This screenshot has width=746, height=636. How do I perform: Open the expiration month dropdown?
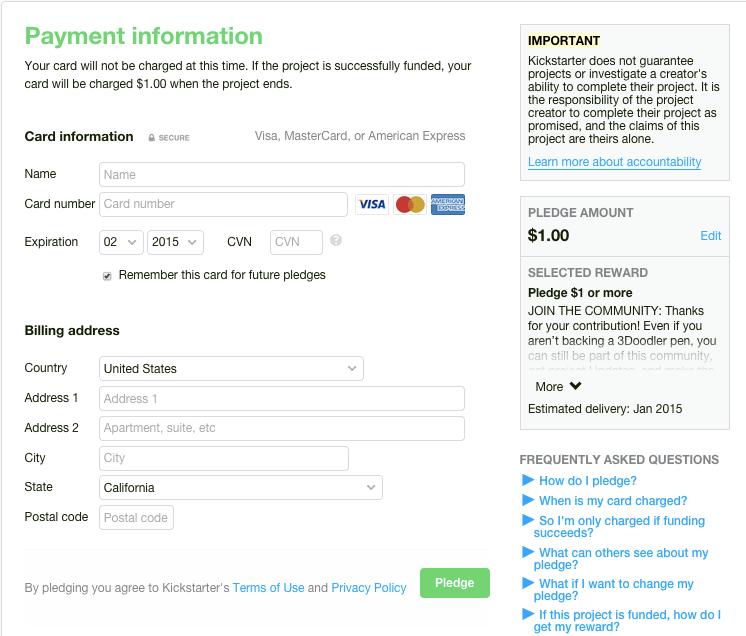pos(121,242)
